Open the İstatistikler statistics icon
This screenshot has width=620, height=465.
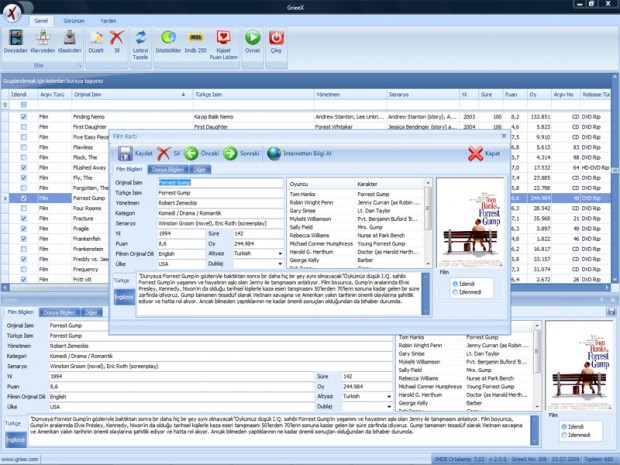point(168,38)
